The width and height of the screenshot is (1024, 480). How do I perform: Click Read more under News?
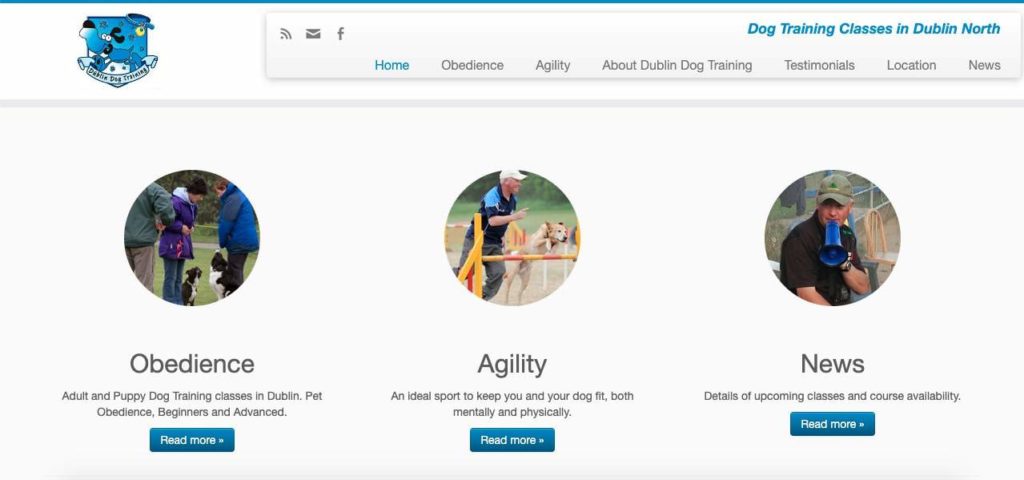pos(832,424)
